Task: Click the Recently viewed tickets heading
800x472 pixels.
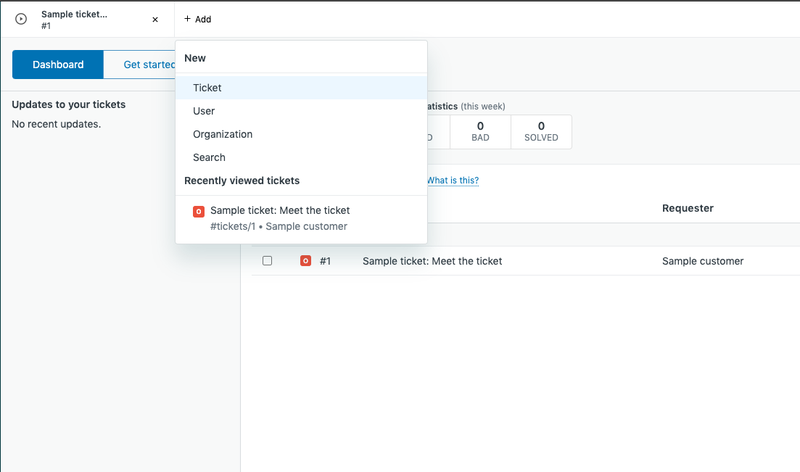Action: click(x=242, y=181)
